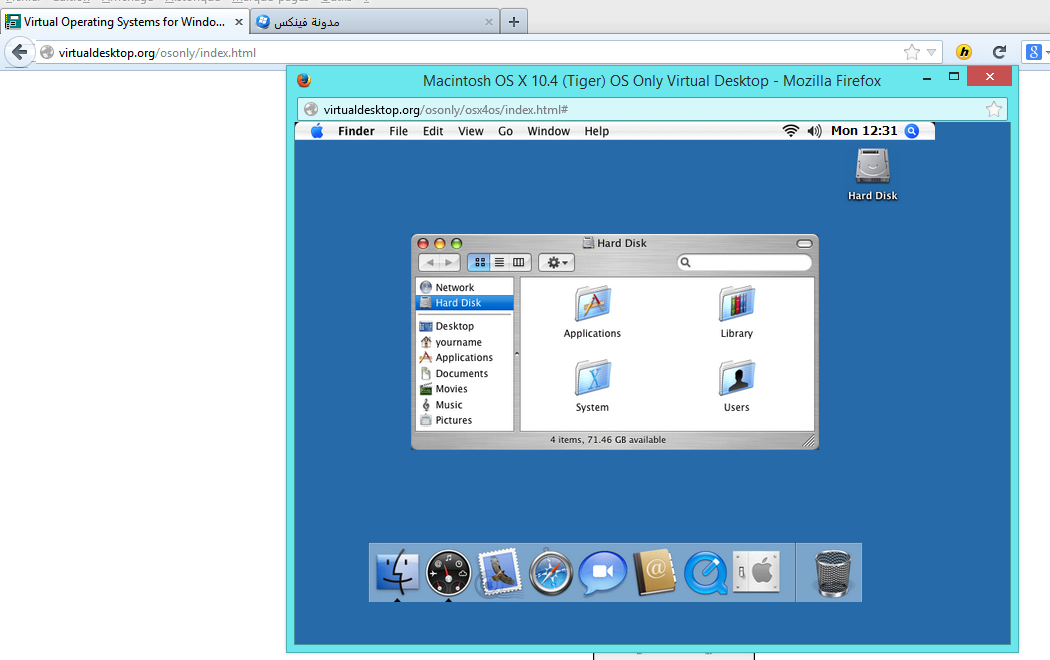Open the Applications folder icon
Viewport: 1050px width, 660px height.
pos(593,312)
